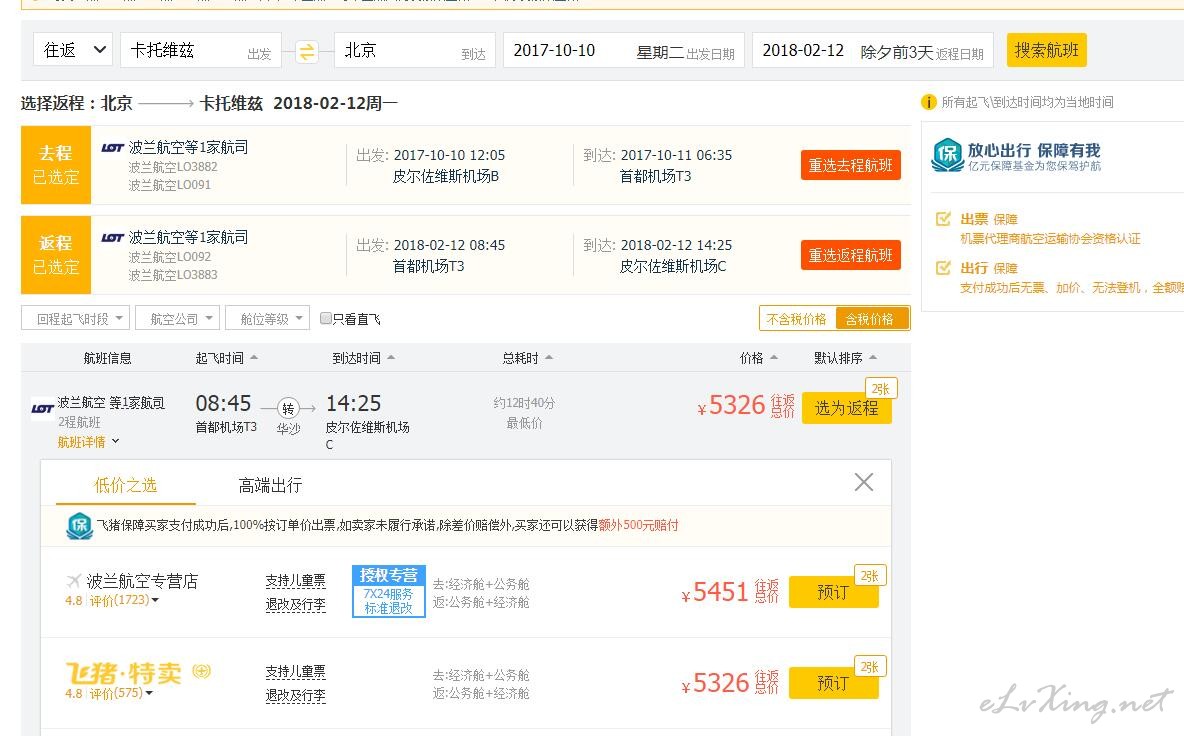Click 重选返程航班 to reselect return flight

[850, 256]
